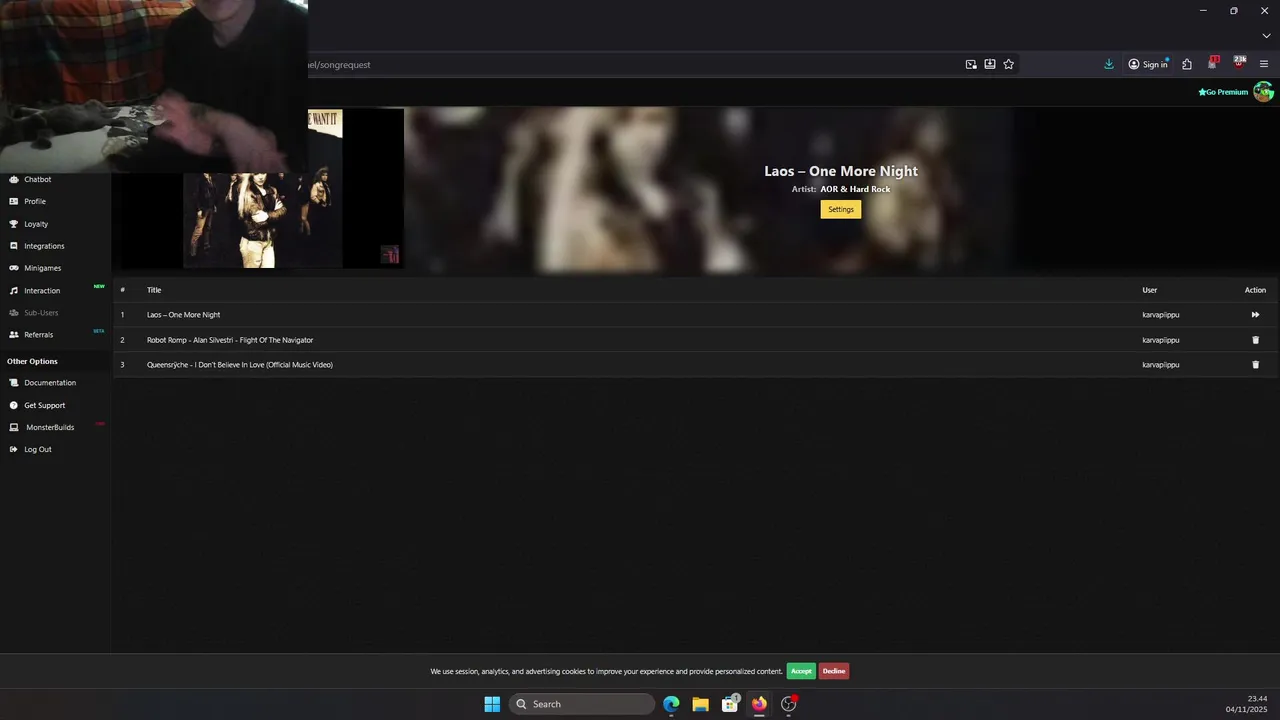Accept the cookie consent

click(801, 671)
